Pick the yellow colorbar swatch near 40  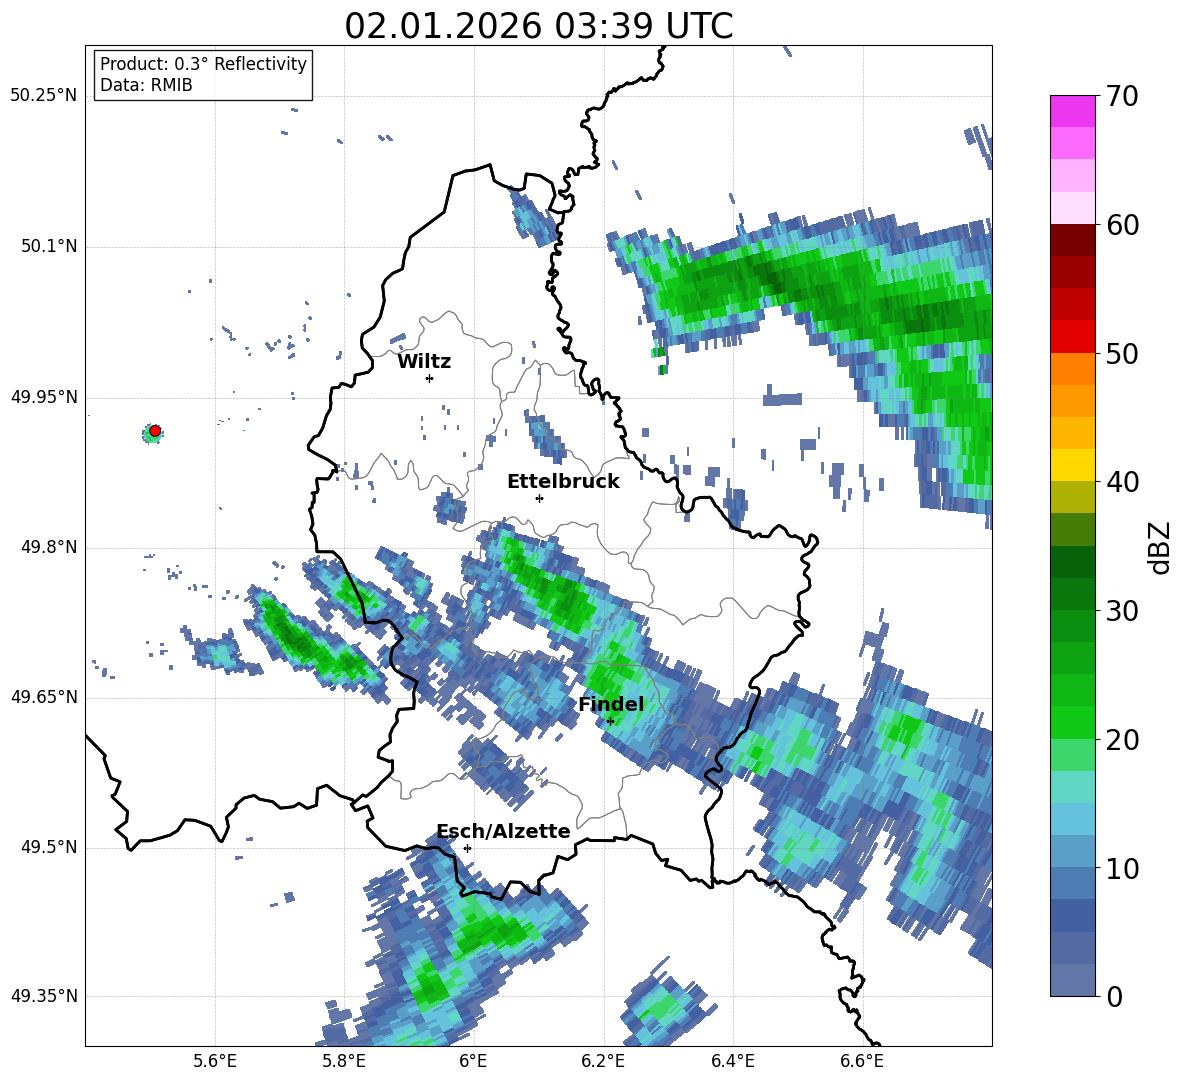1072,465
